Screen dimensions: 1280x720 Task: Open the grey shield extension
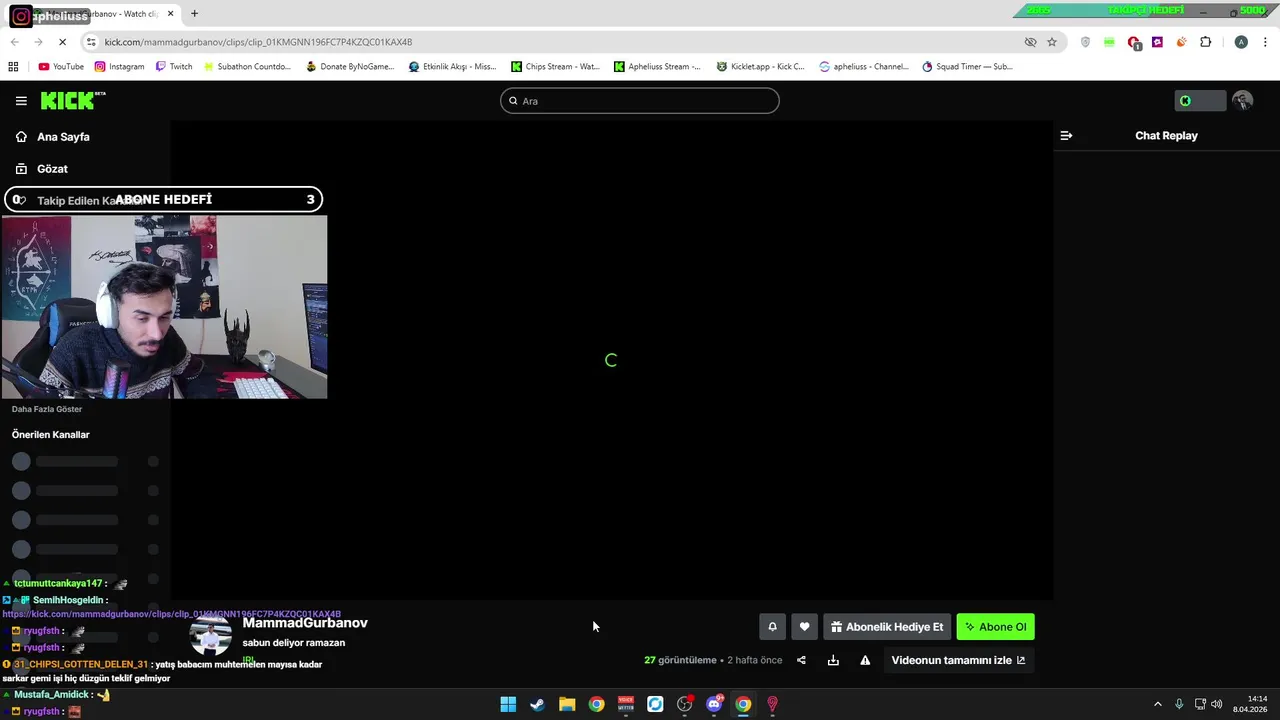1085,42
